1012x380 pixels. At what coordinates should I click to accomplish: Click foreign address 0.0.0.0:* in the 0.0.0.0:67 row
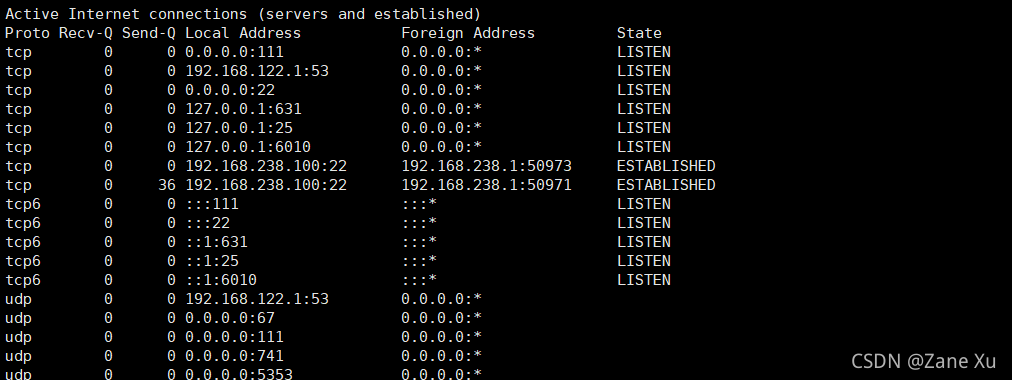(441, 318)
